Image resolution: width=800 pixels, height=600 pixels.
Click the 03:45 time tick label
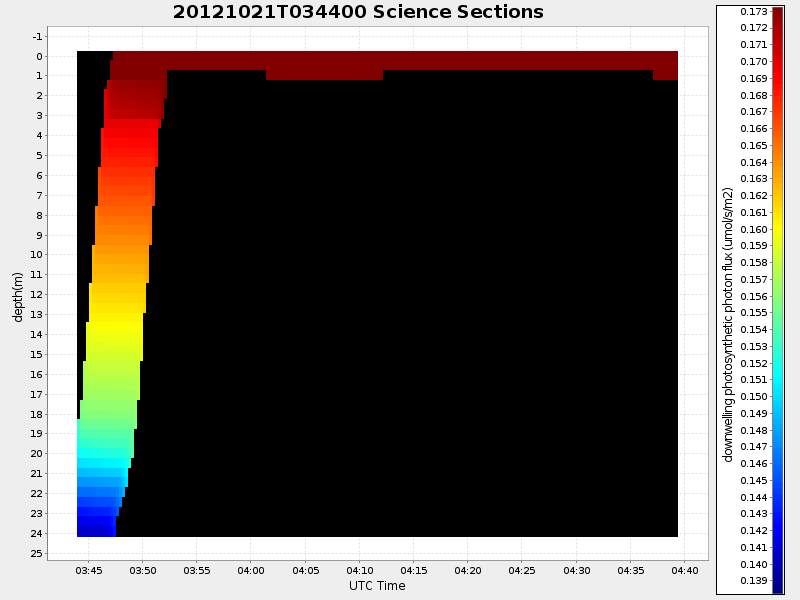[x=89, y=569]
